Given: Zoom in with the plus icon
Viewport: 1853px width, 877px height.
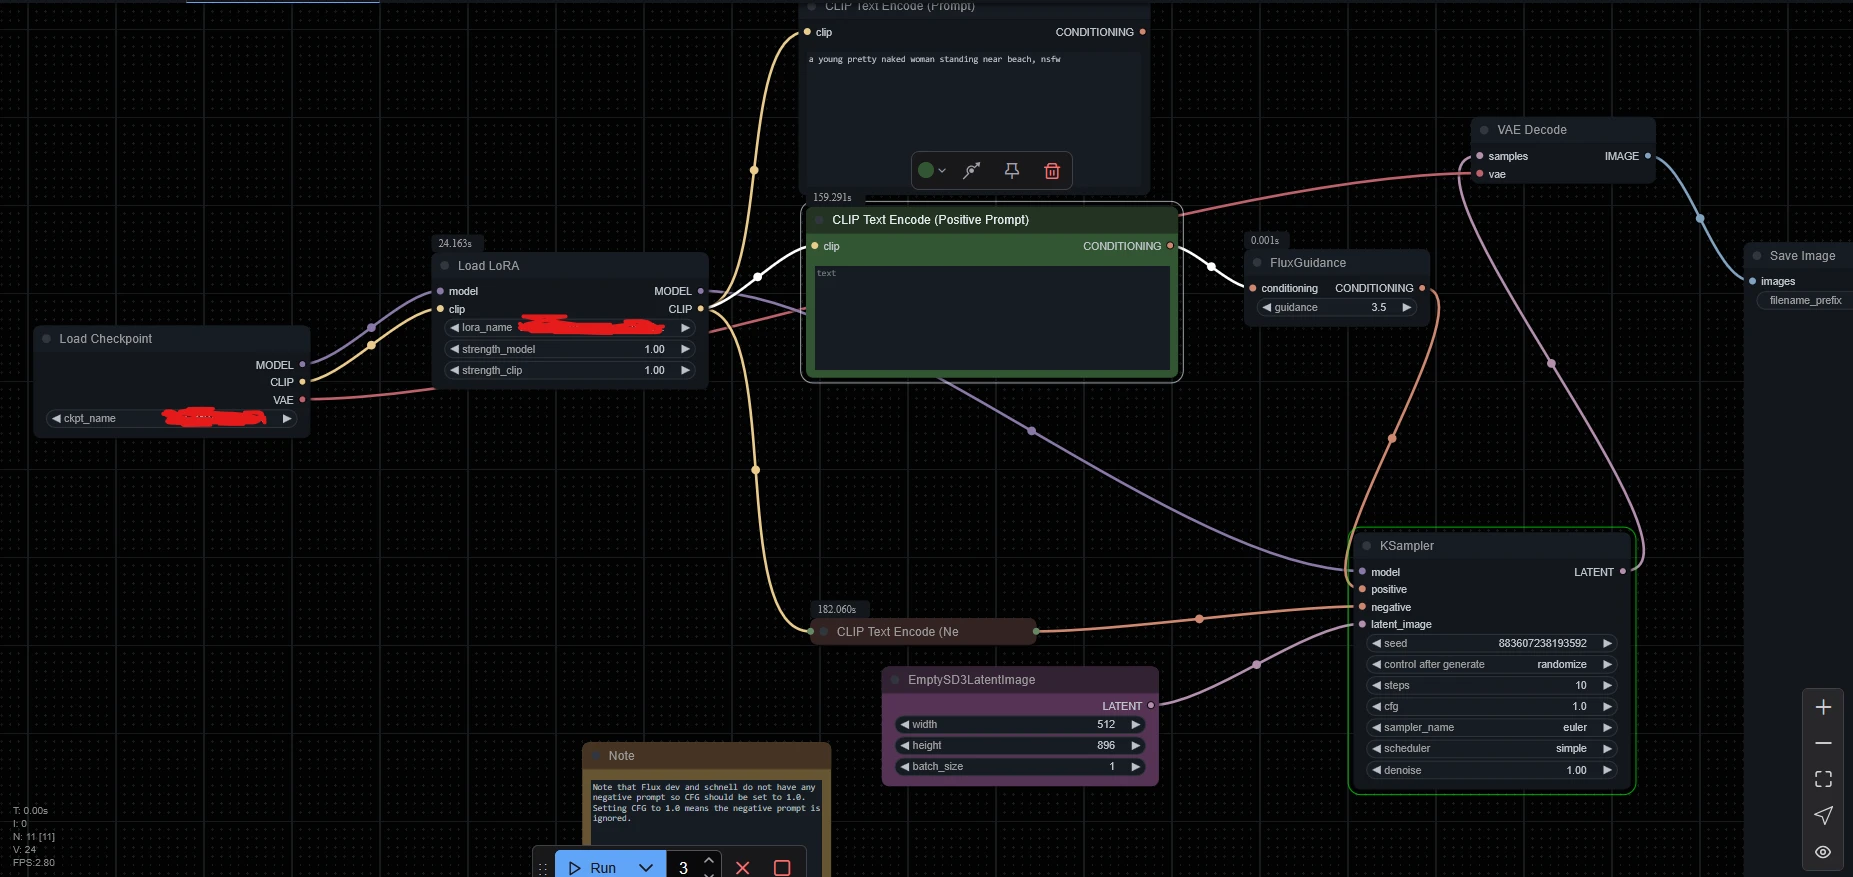Looking at the screenshot, I should (1823, 707).
